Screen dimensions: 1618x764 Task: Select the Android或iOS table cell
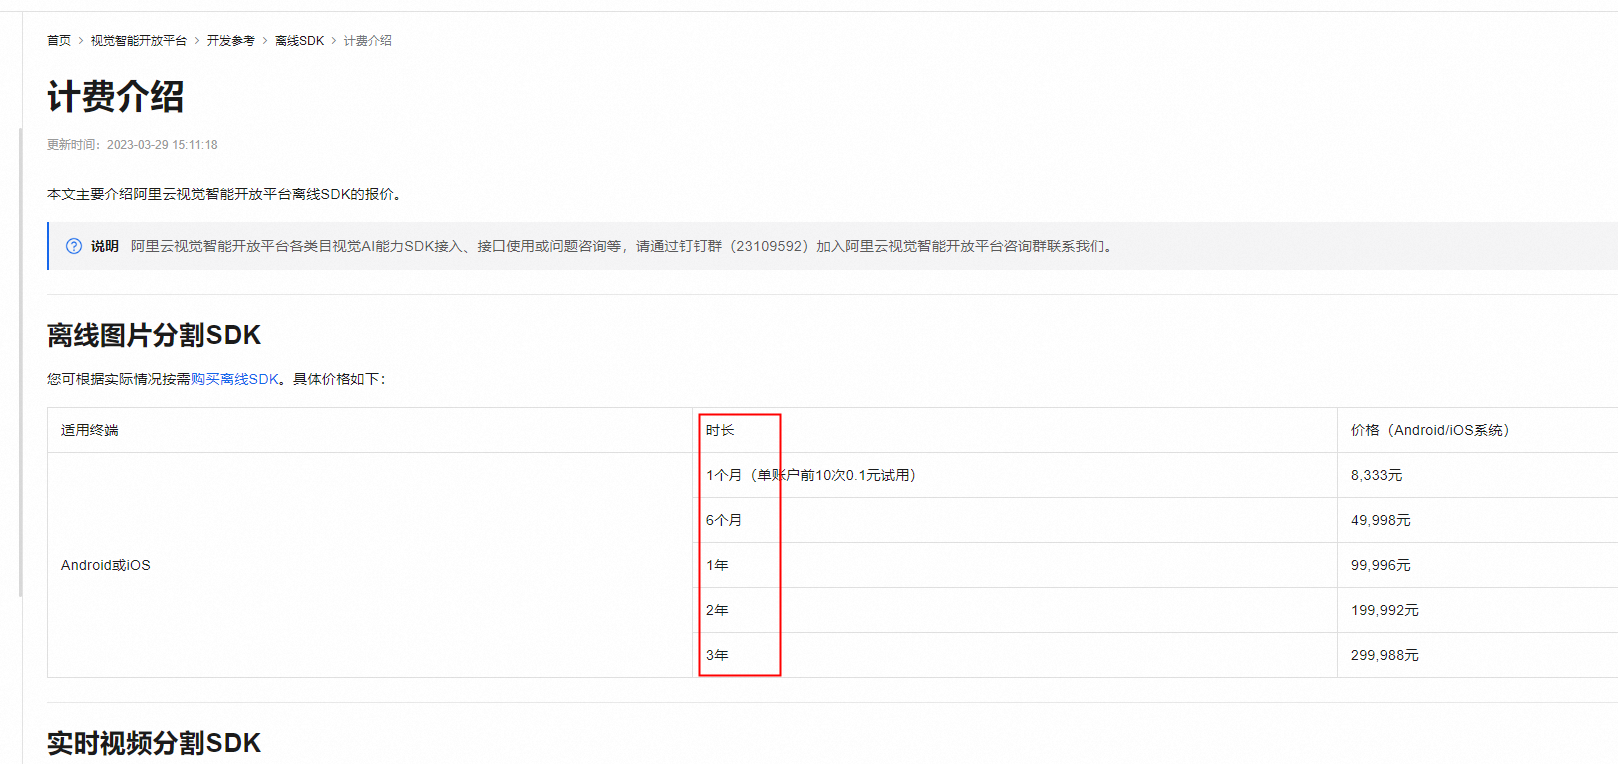point(370,565)
